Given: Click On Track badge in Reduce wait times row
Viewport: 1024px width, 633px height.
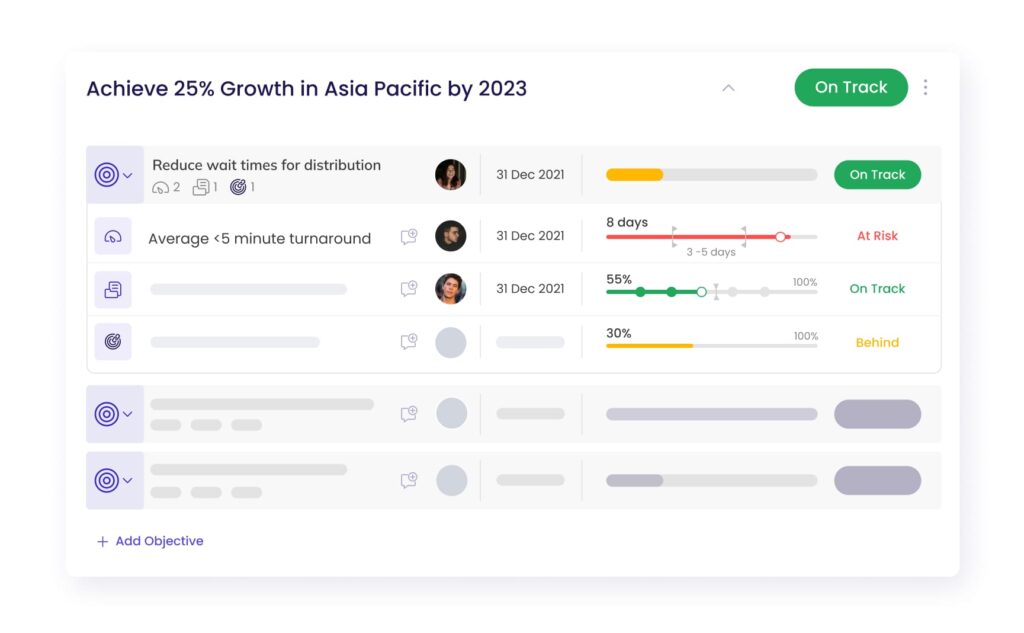Looking at the screenshot, I should pyautogui.click(x=877, y=174).
